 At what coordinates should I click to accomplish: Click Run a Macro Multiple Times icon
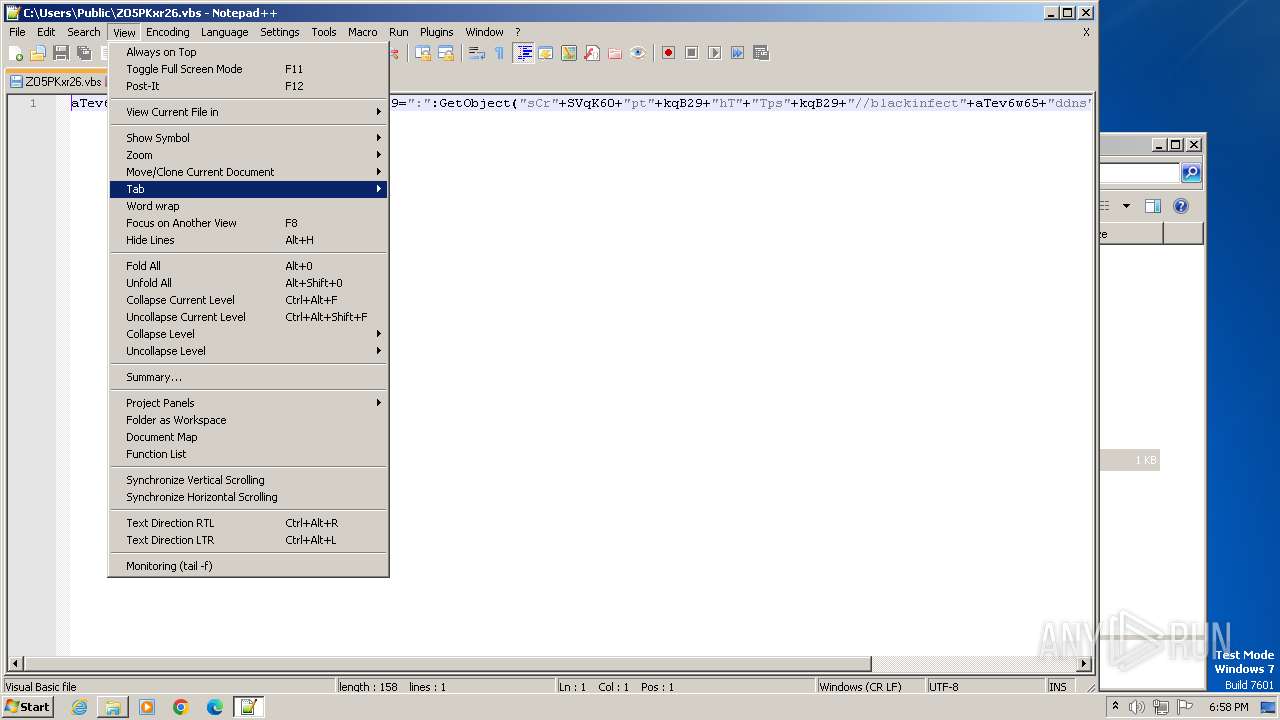pos(737,53)
